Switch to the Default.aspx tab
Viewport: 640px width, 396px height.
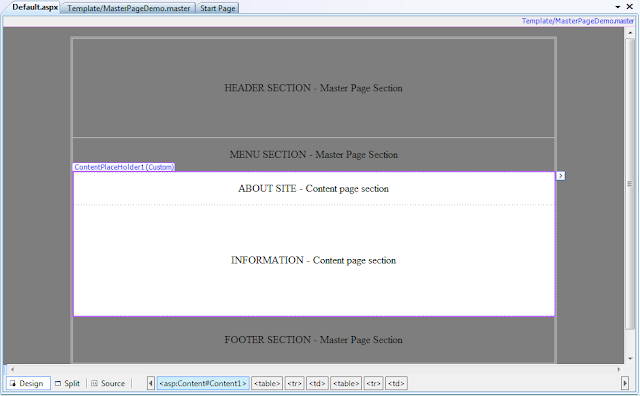tap(34, 7)
